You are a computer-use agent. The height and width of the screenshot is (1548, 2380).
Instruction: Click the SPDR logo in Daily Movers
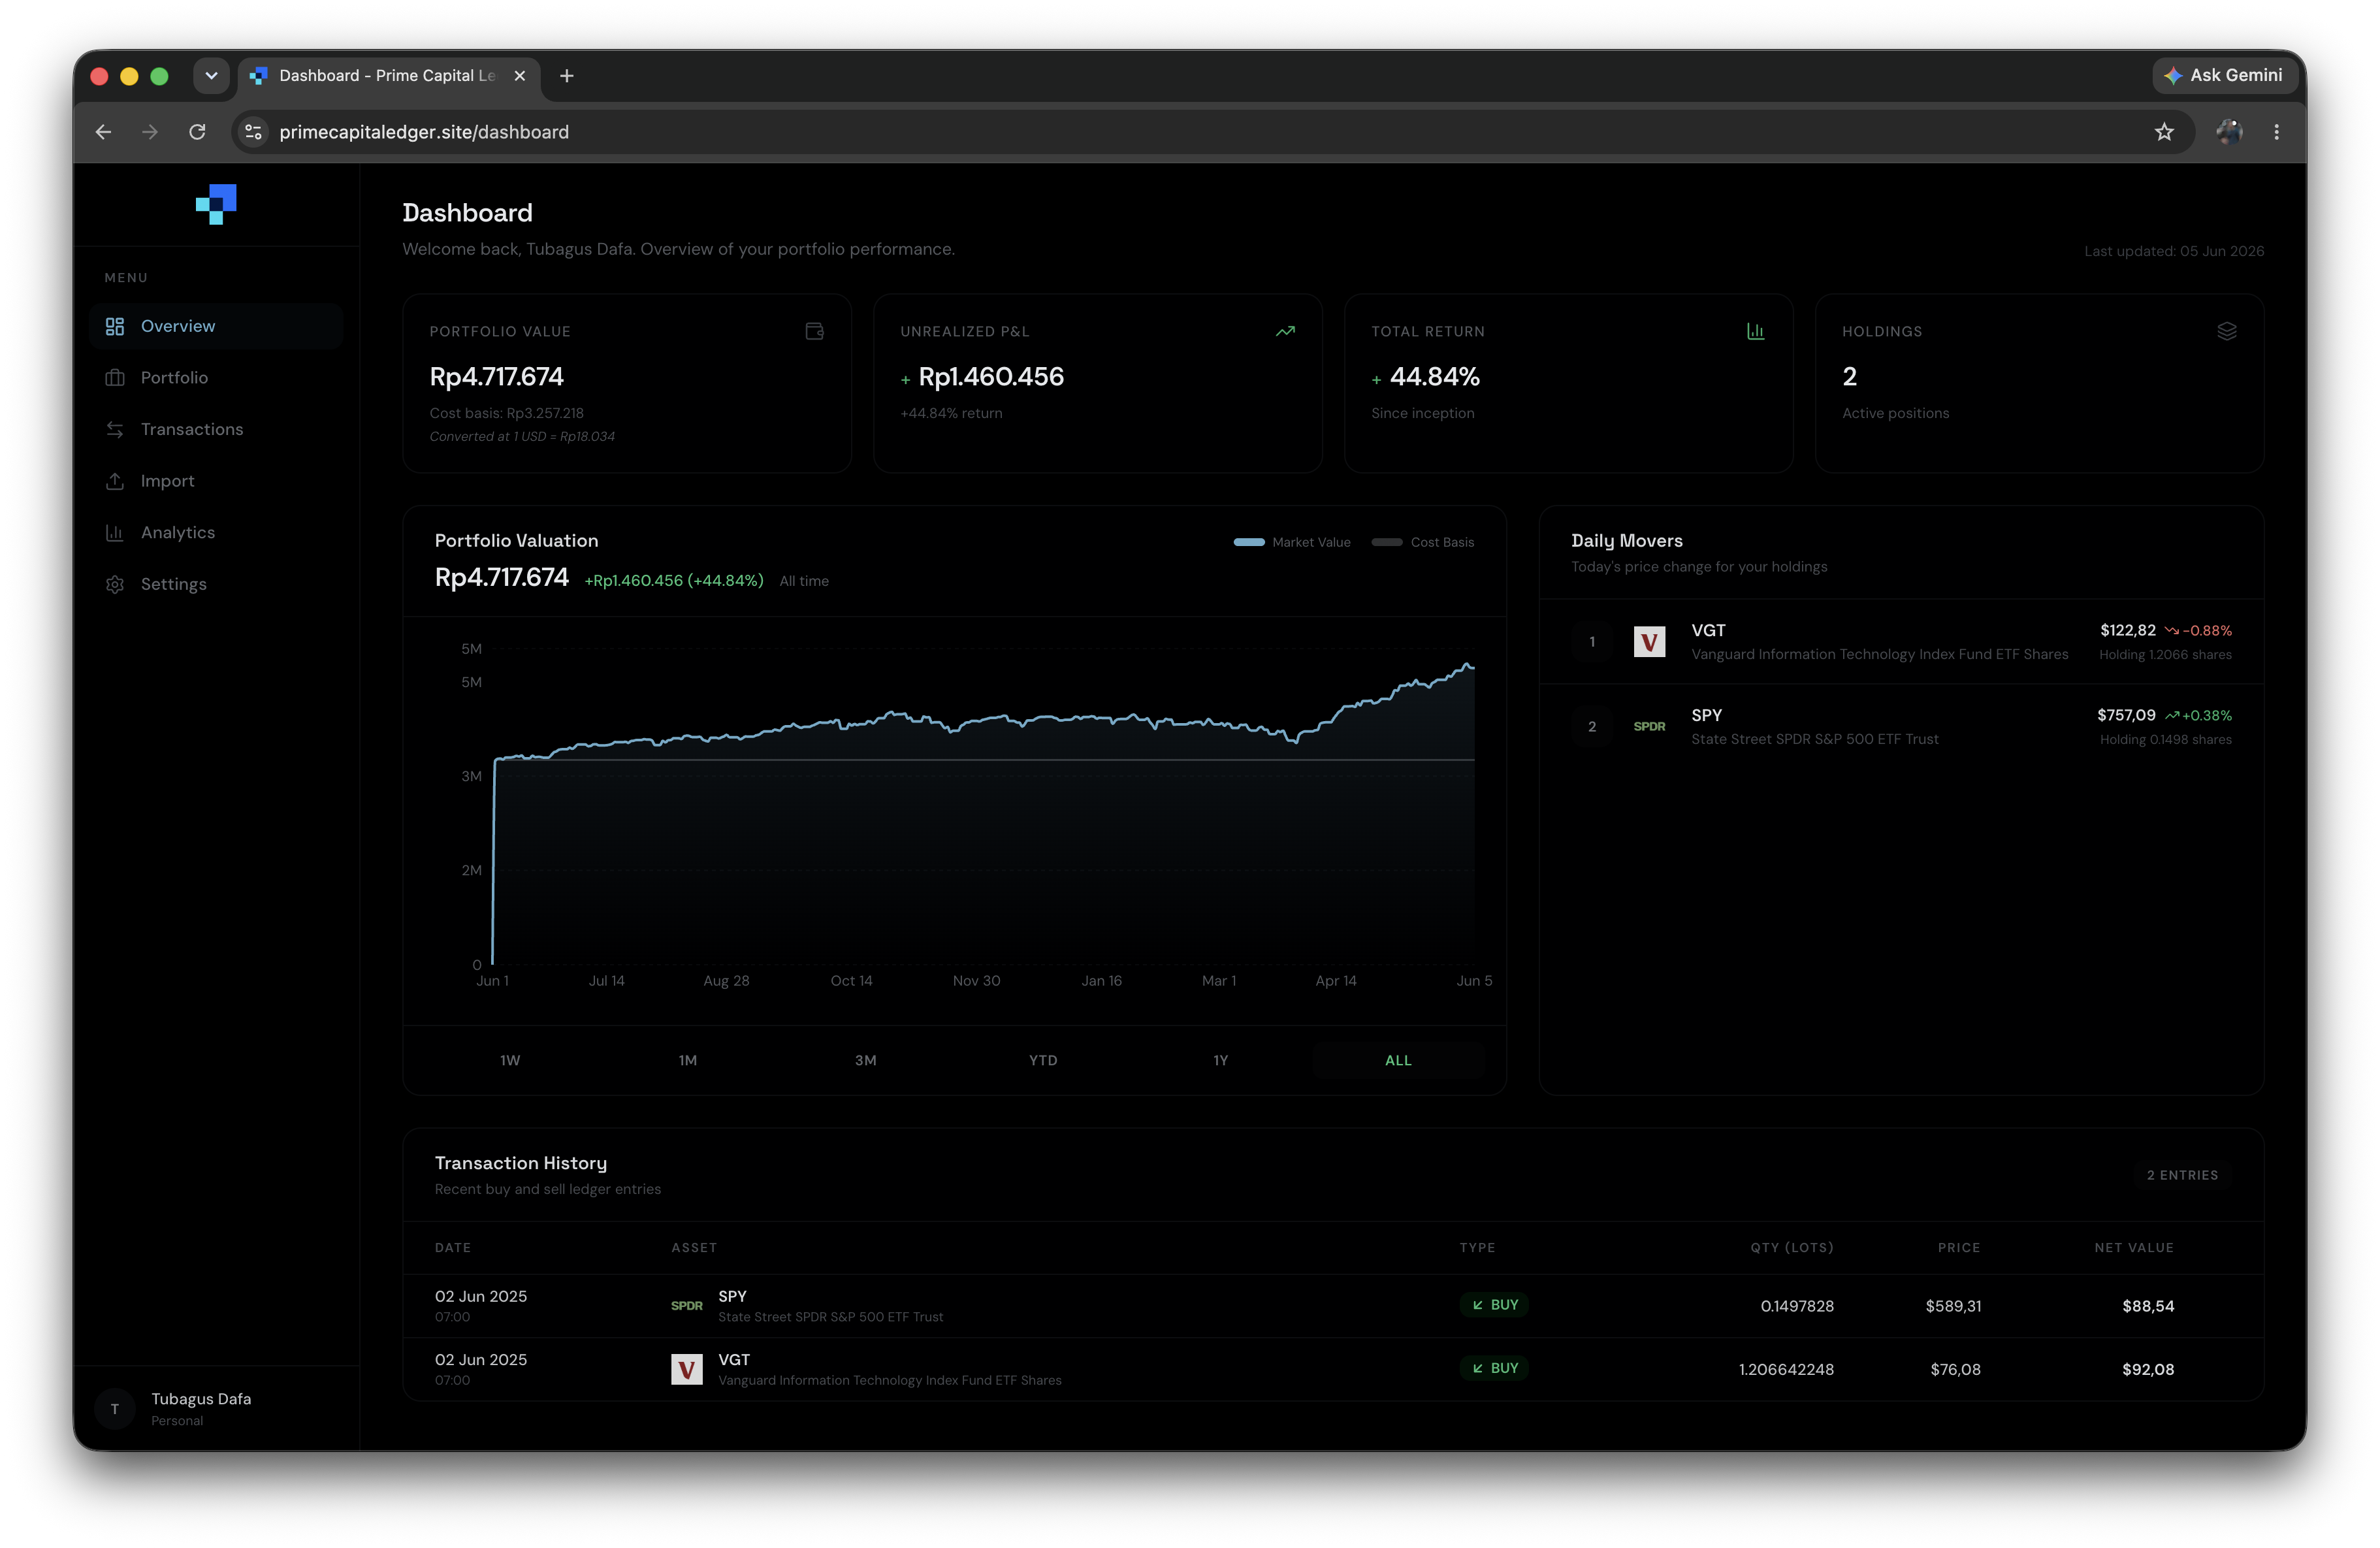[1650, 727]
